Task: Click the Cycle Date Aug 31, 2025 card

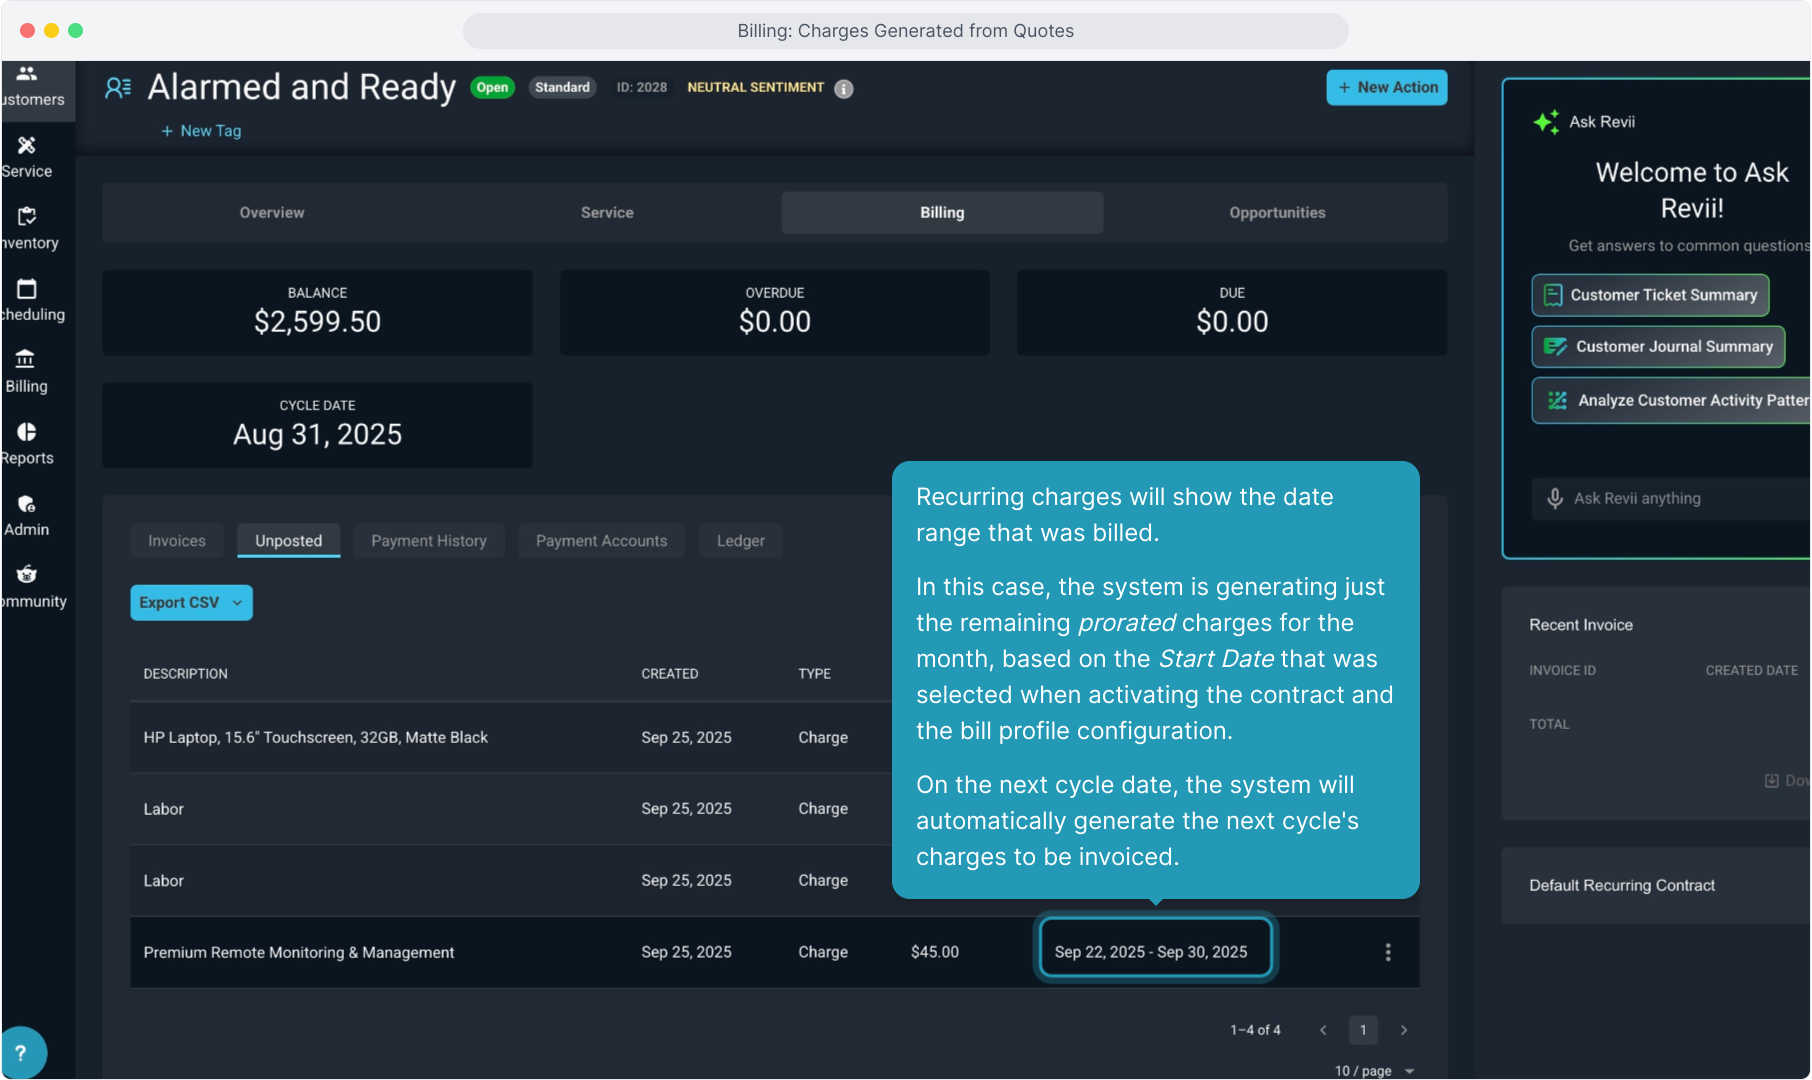Action: [318, 425]
